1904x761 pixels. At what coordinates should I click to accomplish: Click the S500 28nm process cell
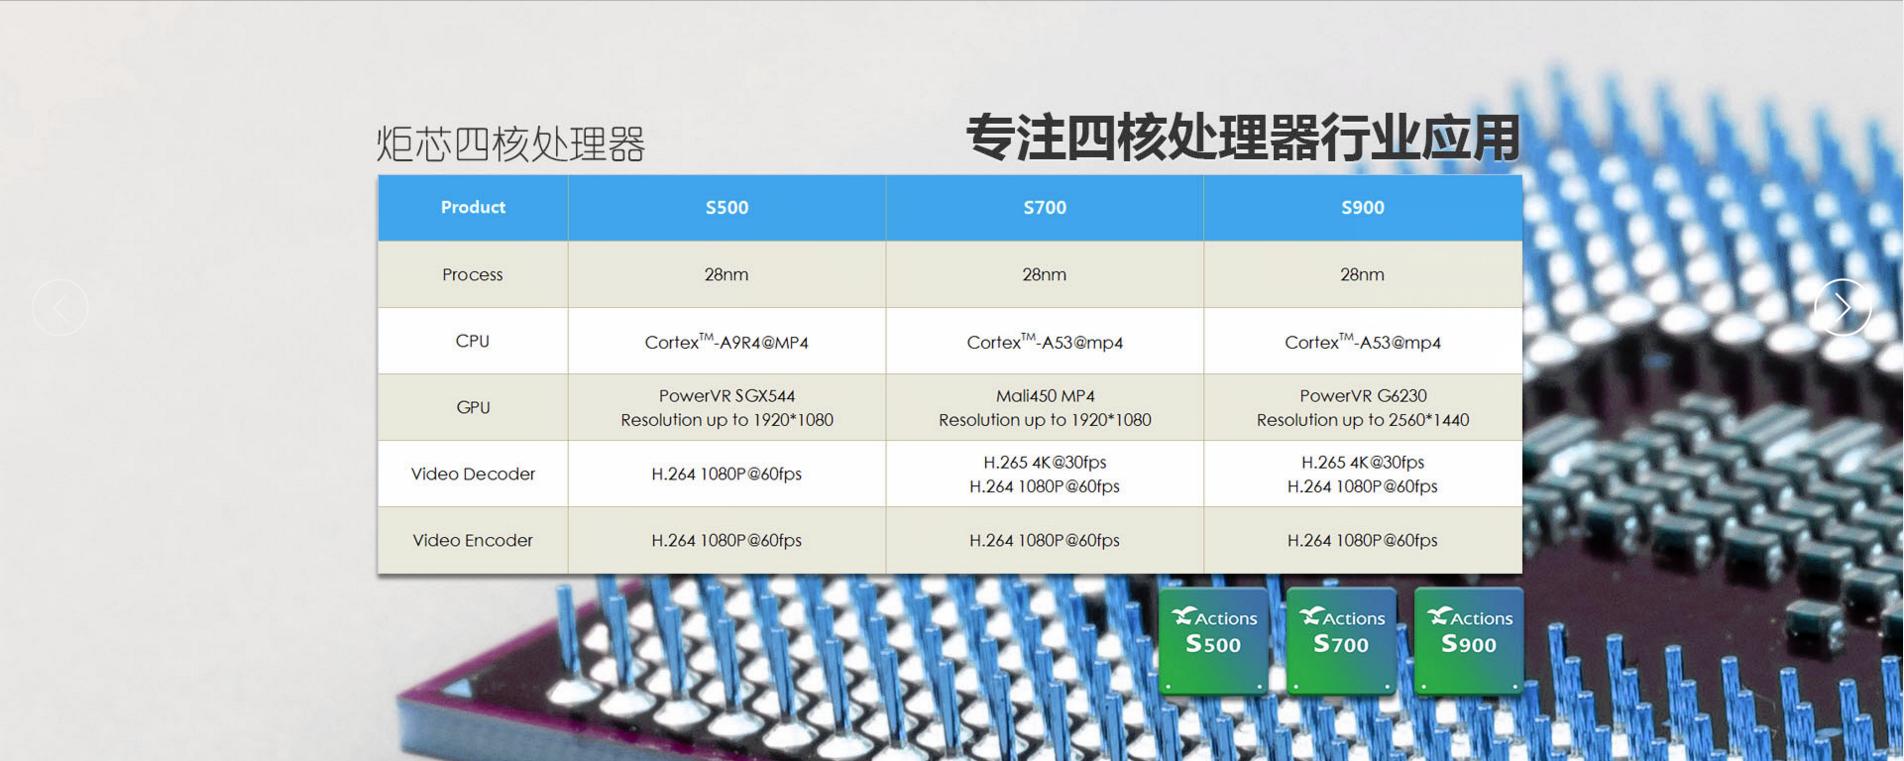click(x=727, y=274)
